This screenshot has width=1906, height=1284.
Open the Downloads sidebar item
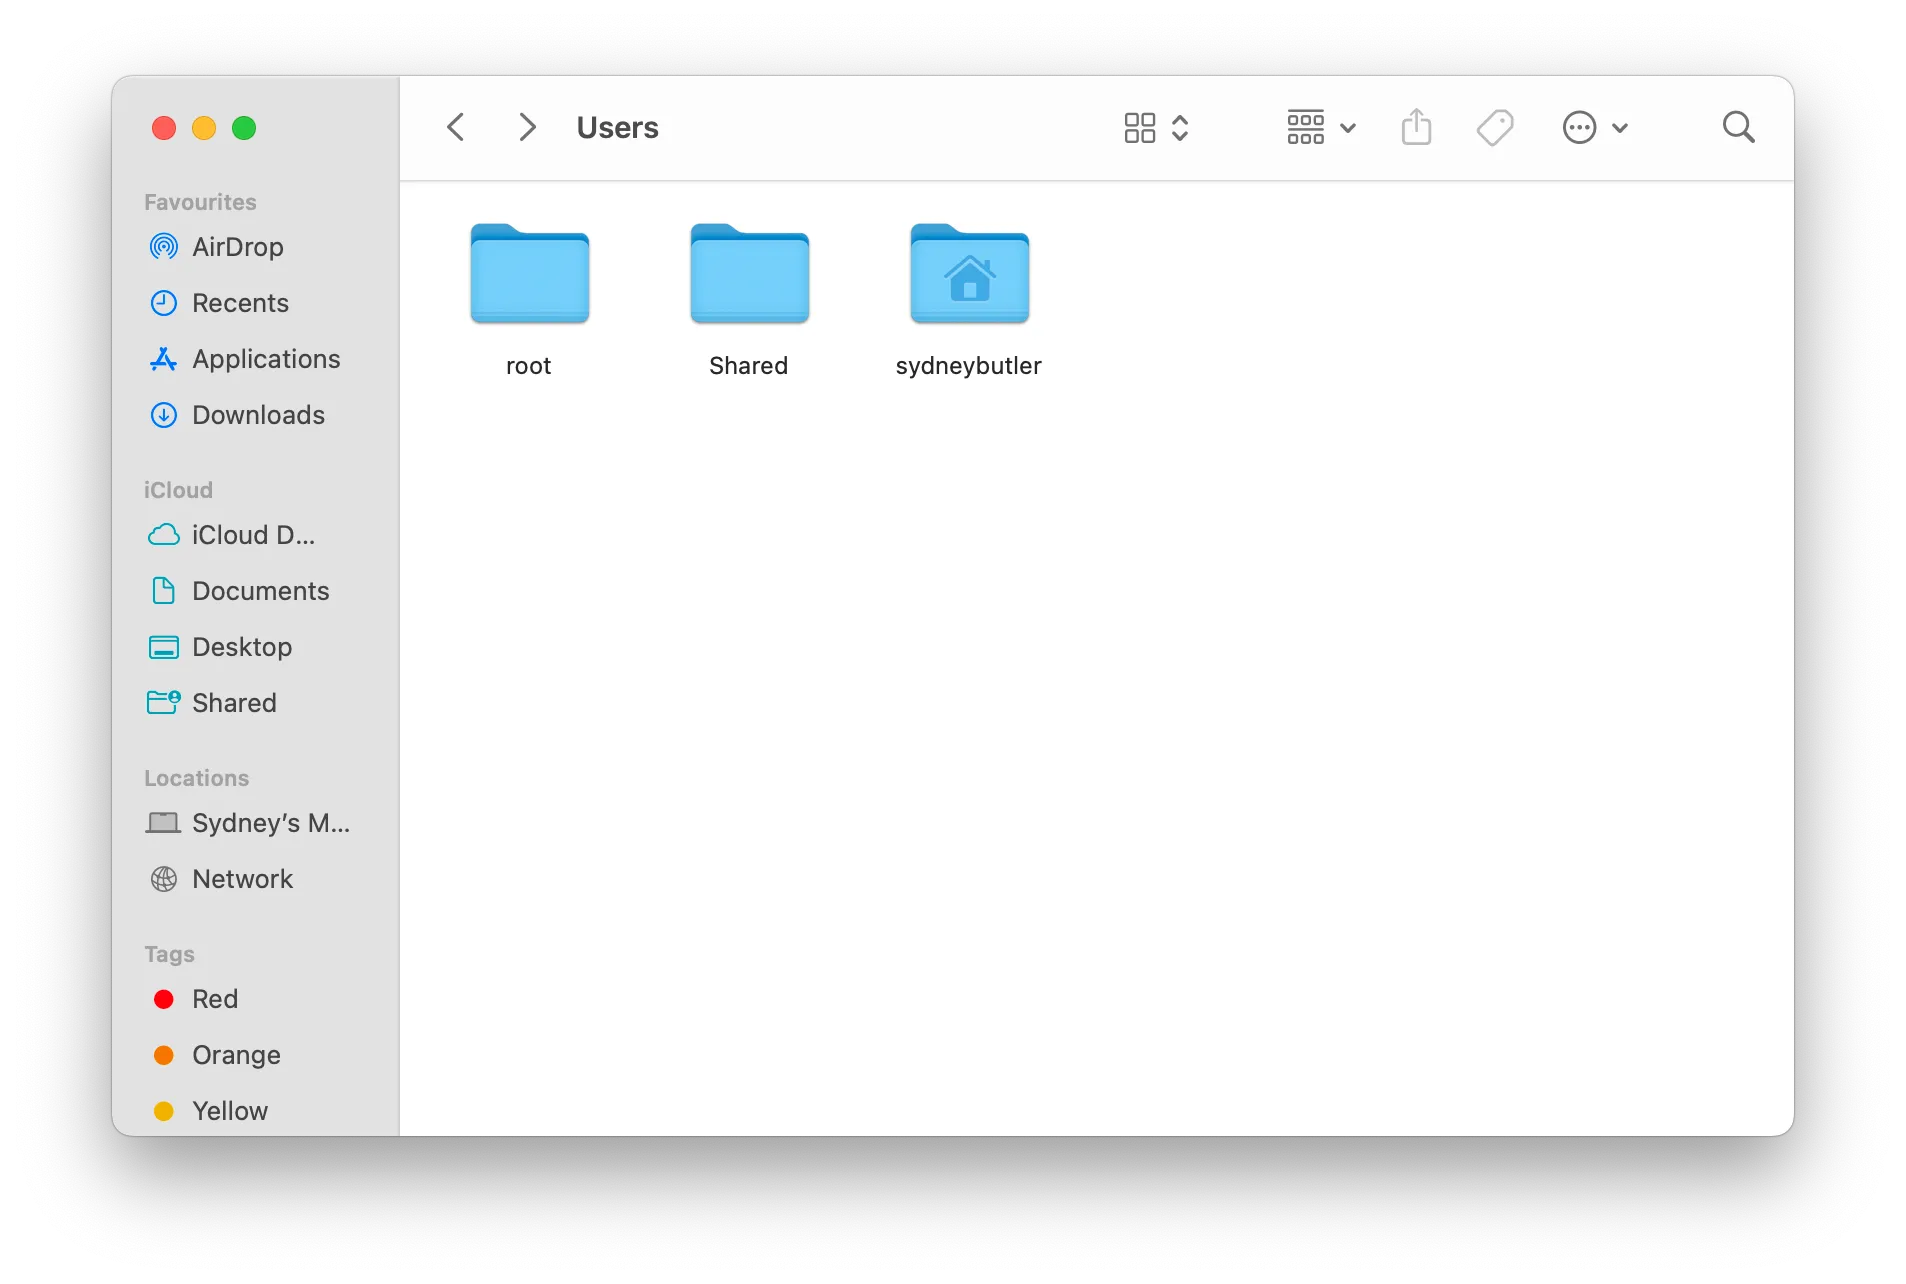pos(257,414)
